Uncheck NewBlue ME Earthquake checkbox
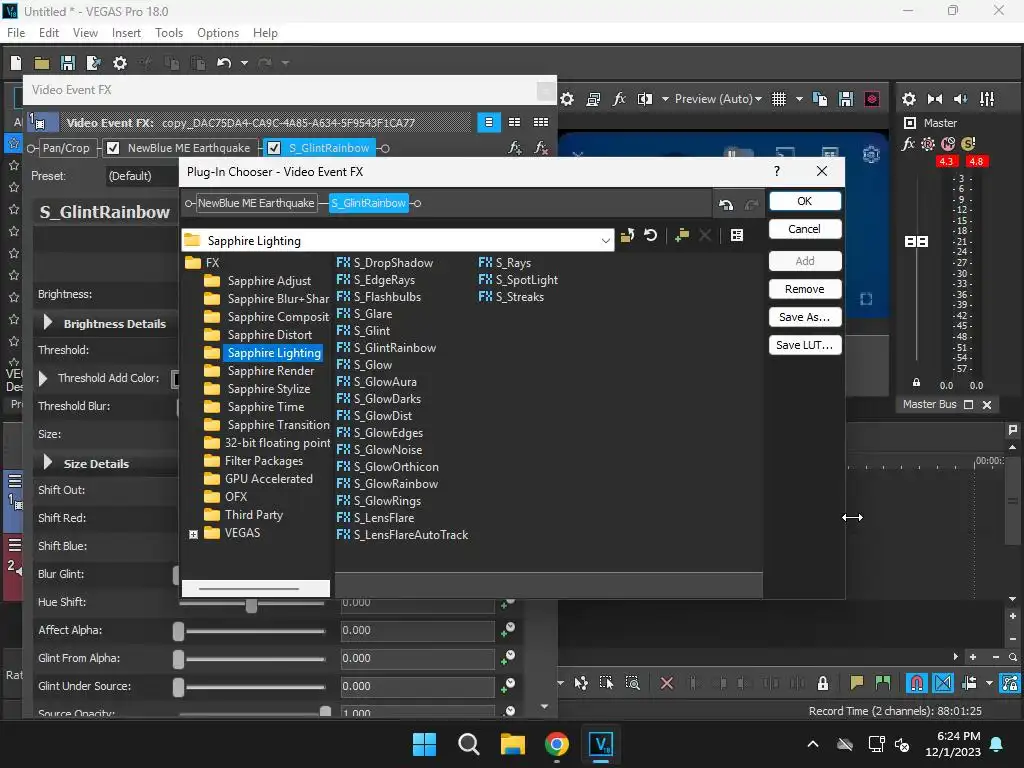Screen dimensions: 1024x768 coord(113,148)
